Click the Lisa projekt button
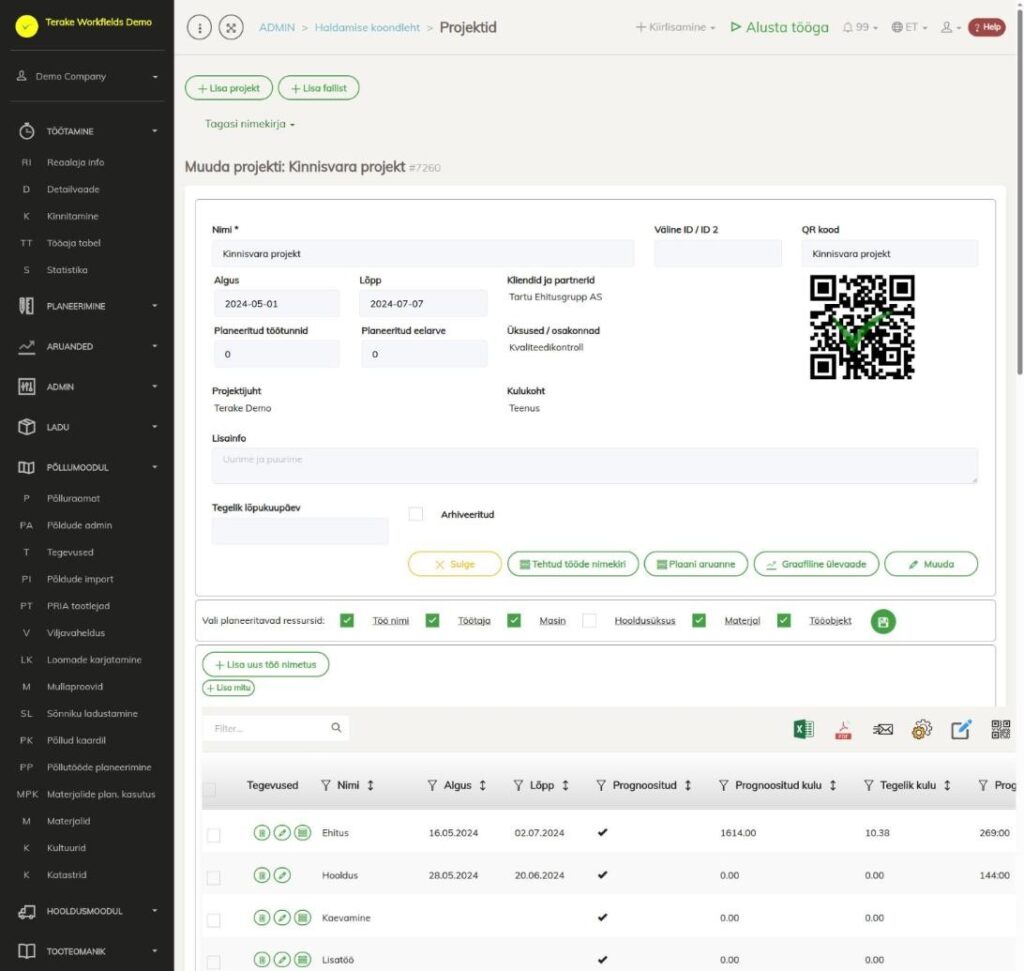Viewport: 1024px width, 971px height. (229, 88)
